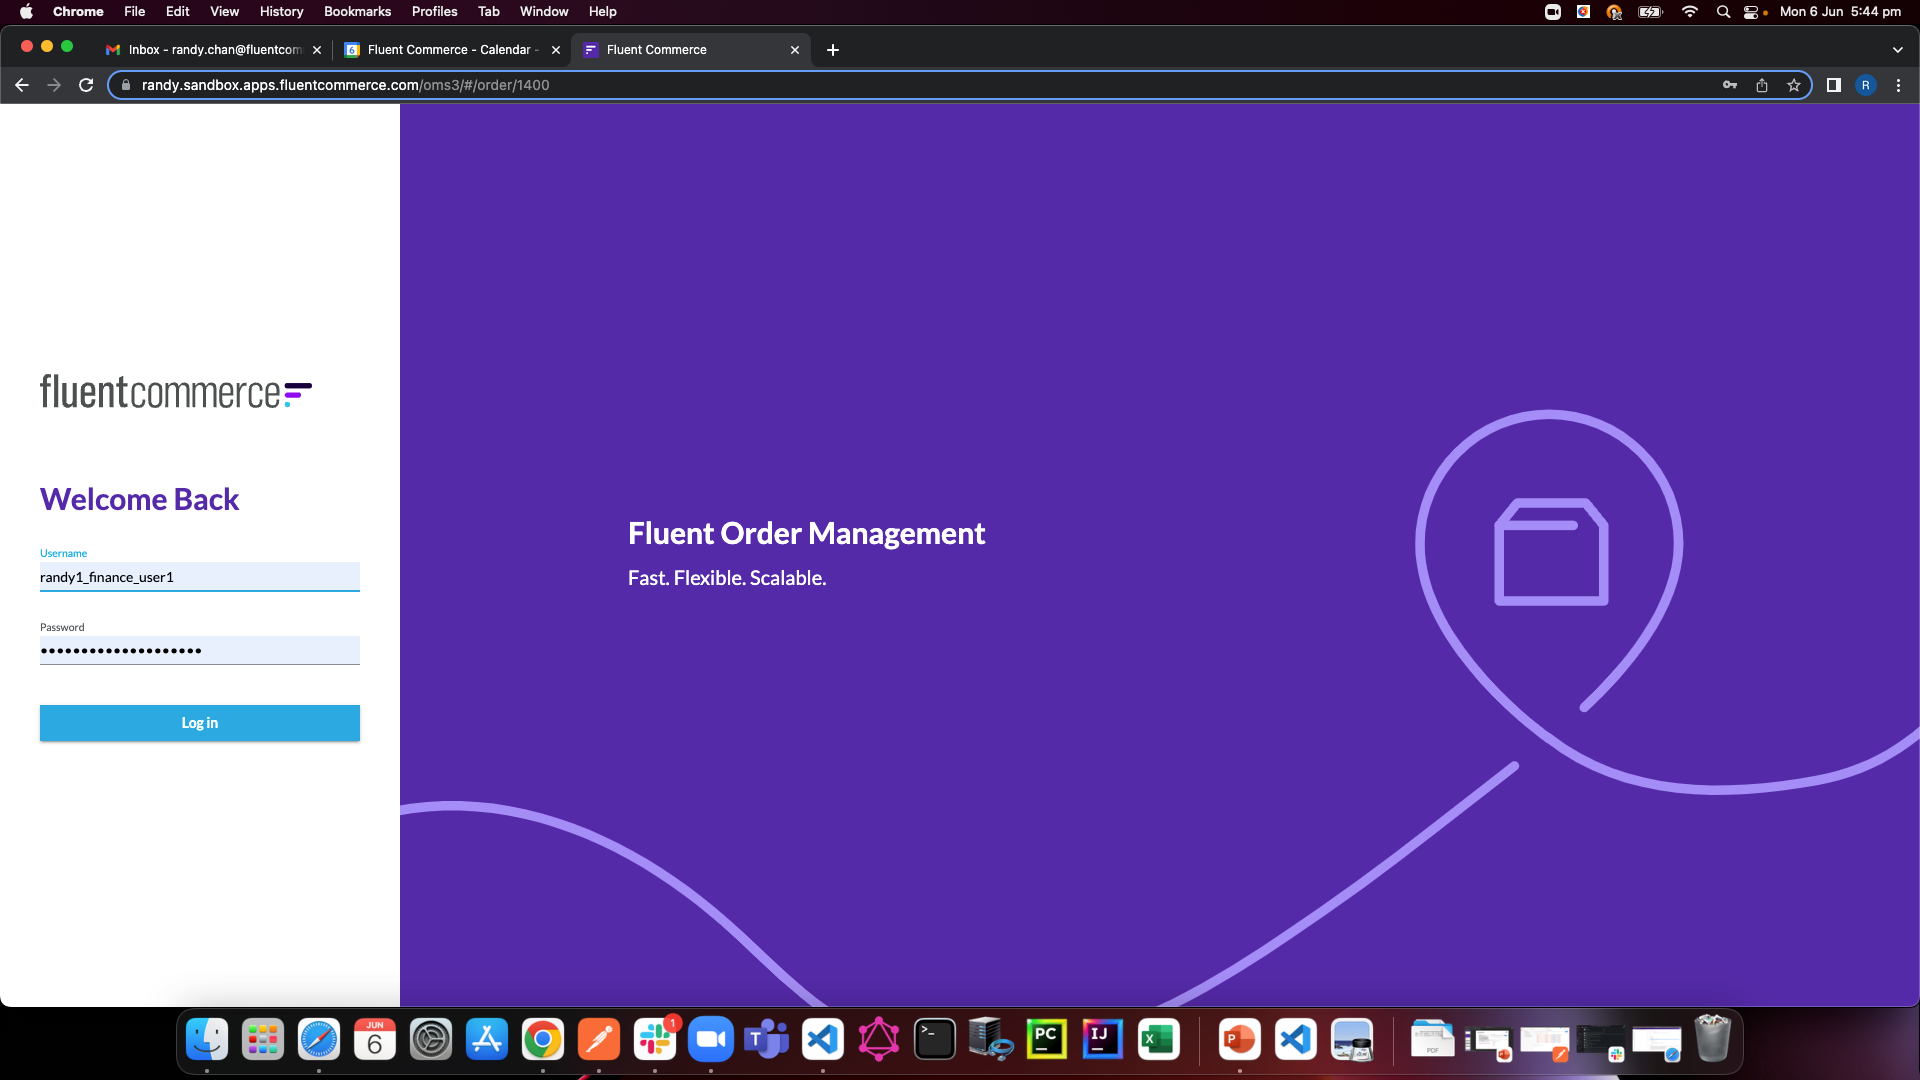Click the Username input field
This screenshot has height=1080, width=1920.
[199, 577]
